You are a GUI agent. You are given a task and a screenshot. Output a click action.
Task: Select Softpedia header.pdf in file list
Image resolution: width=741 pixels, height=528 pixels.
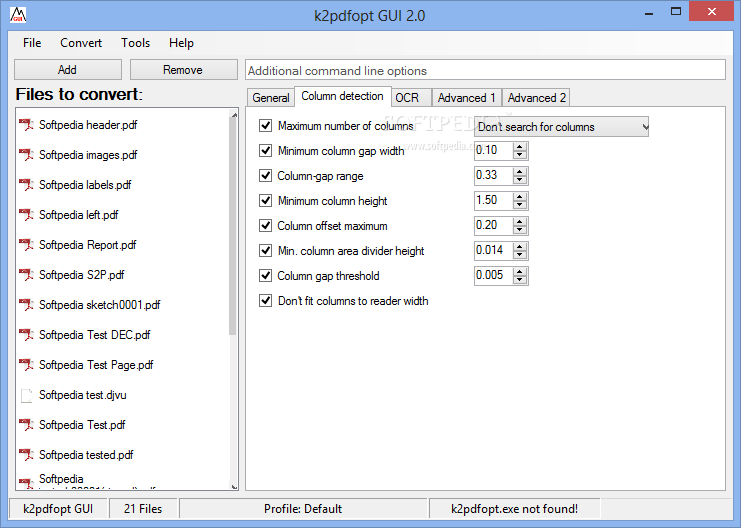pyautogui.click(x=88, y=125)
